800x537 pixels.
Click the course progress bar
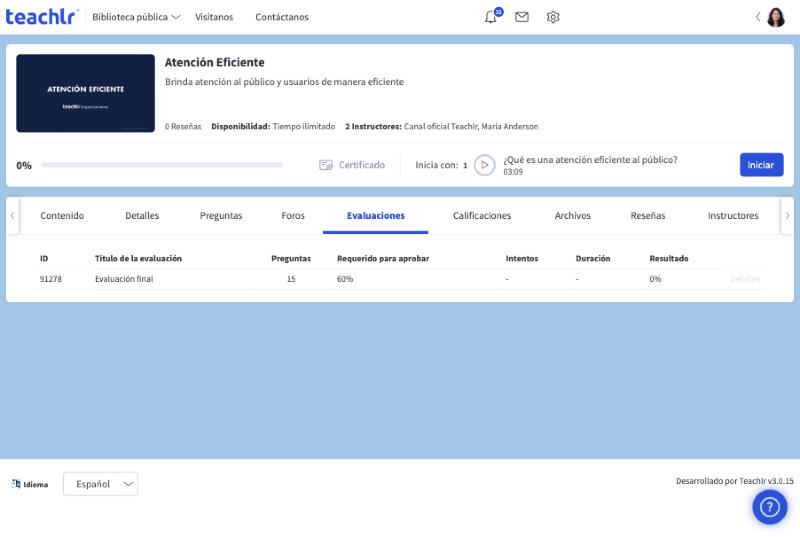(162, 165)
